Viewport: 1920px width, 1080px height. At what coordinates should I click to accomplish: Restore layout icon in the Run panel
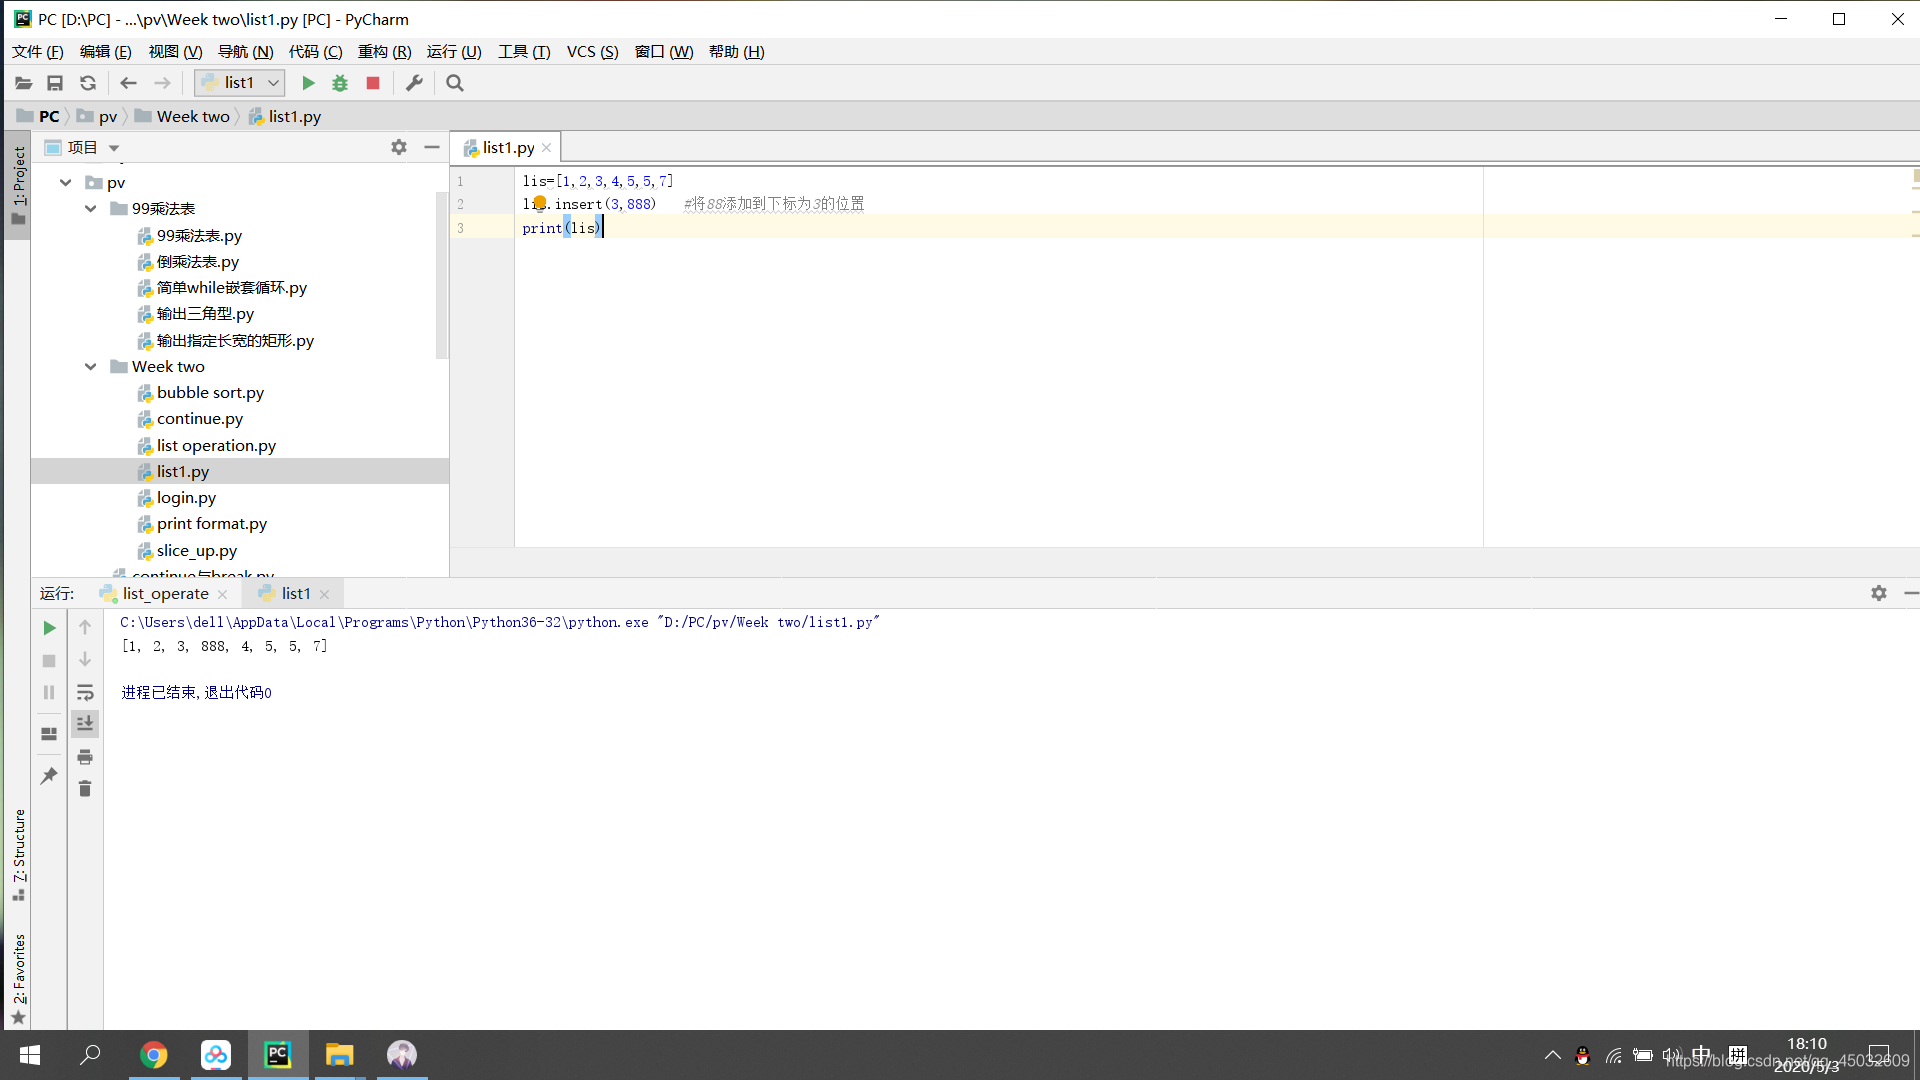pos(49,733)
